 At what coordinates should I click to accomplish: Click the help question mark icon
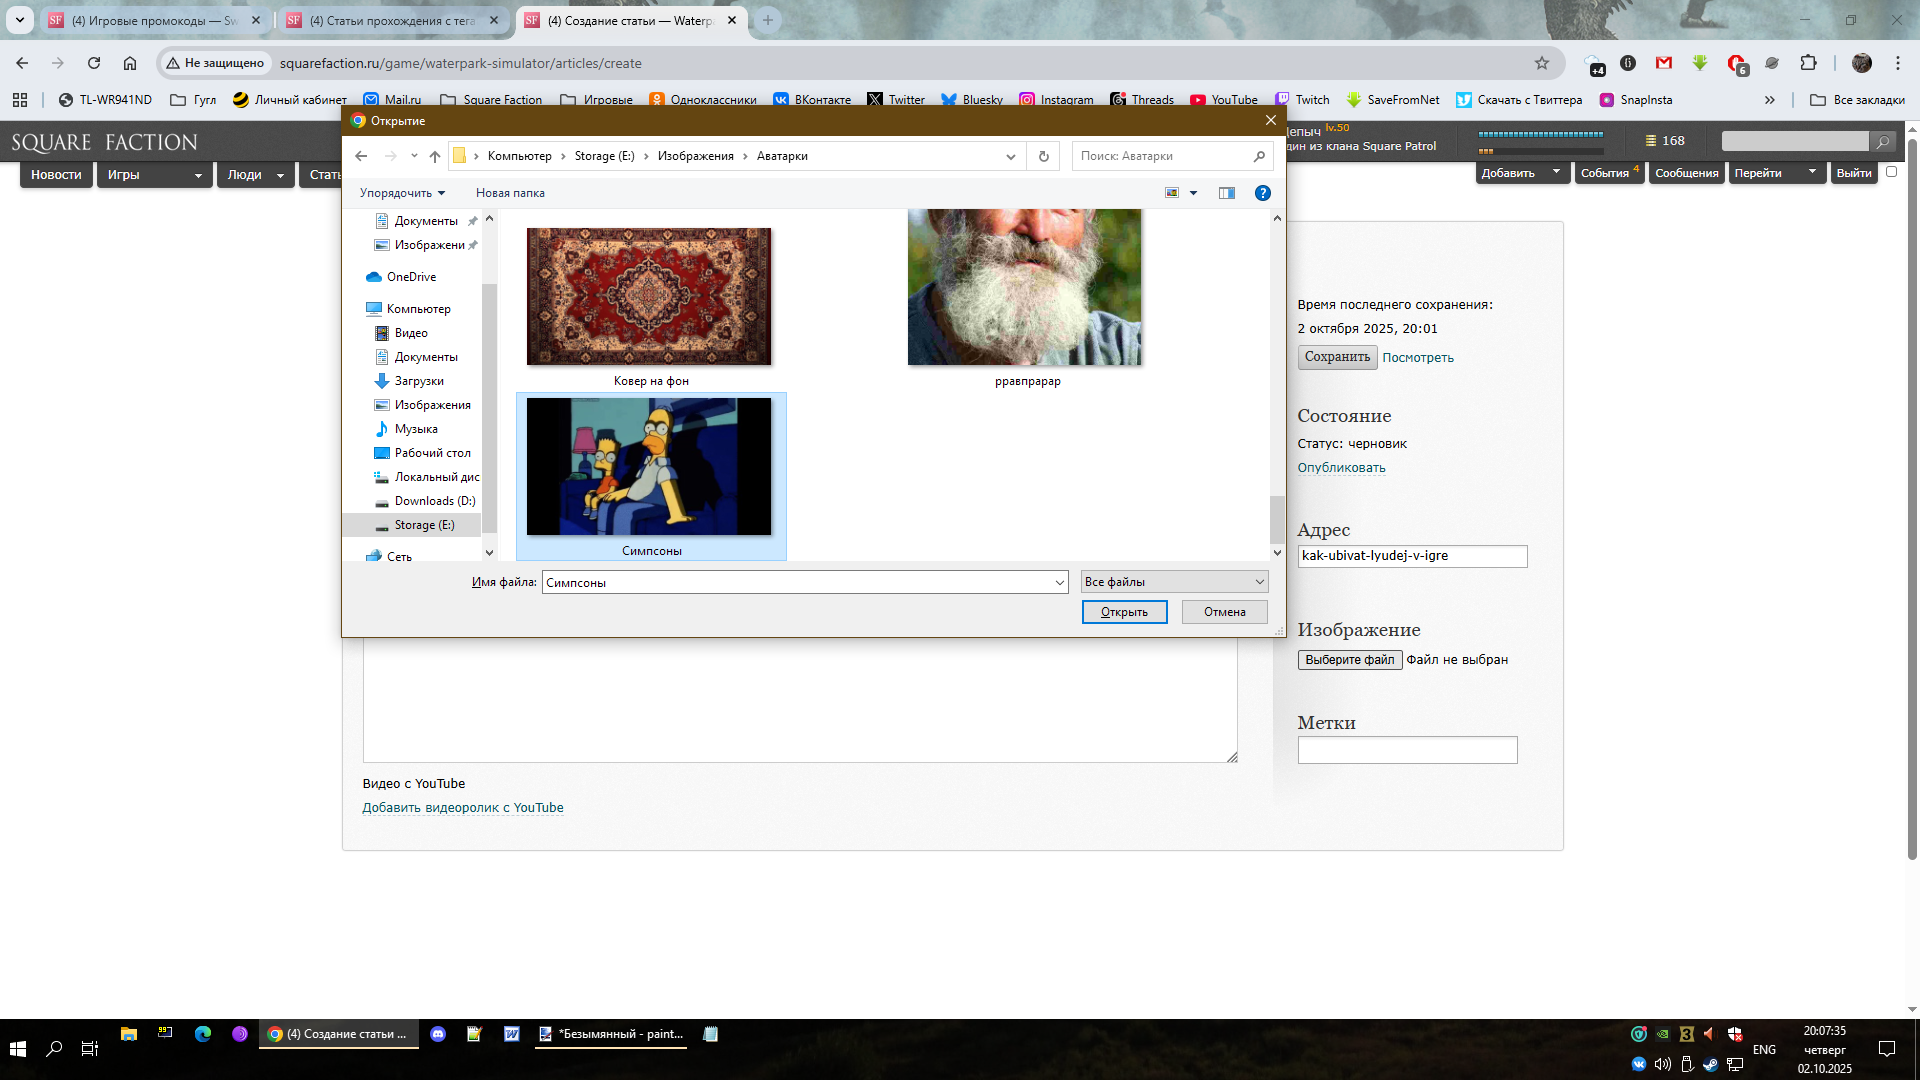1262,193
